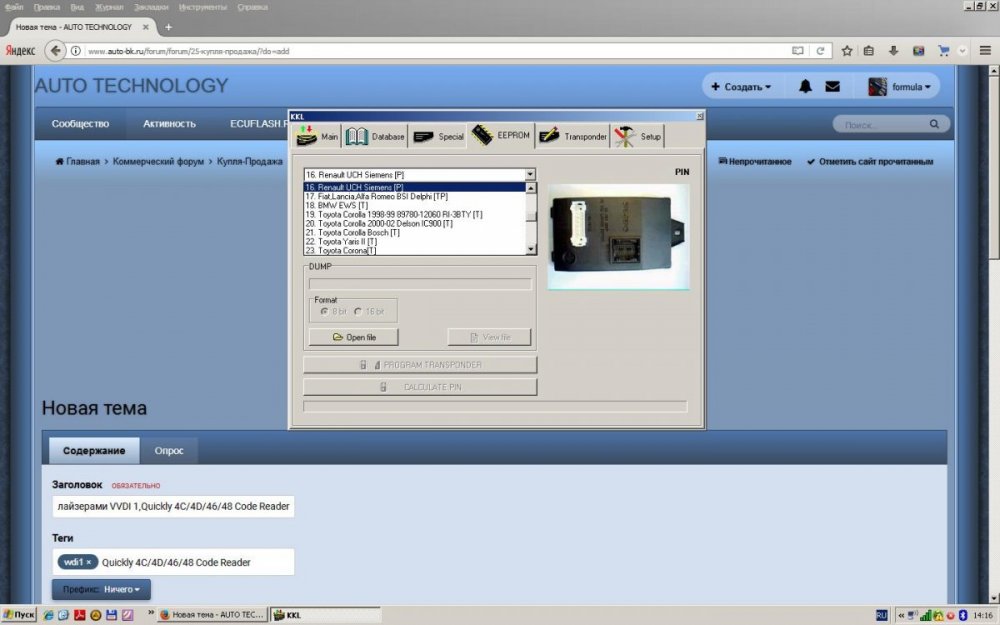Reload the page with the refresh icon
Screen dimensions: 1000x625
pyautogui.click(x=820, y=50)
